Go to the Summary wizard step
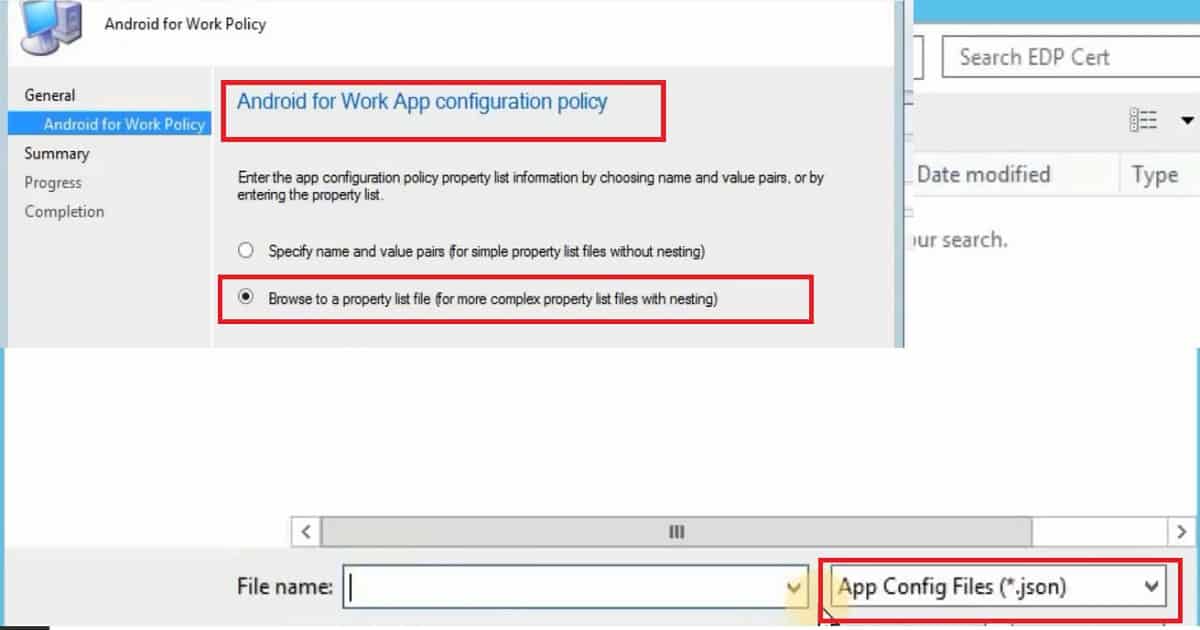This screenshot has height=630, width=1200. pos(57,153)
